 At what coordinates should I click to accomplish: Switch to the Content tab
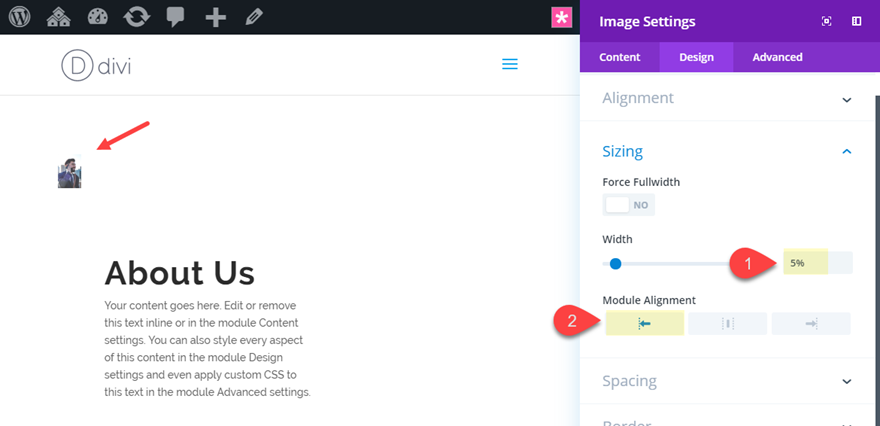[x=620, y=57]
